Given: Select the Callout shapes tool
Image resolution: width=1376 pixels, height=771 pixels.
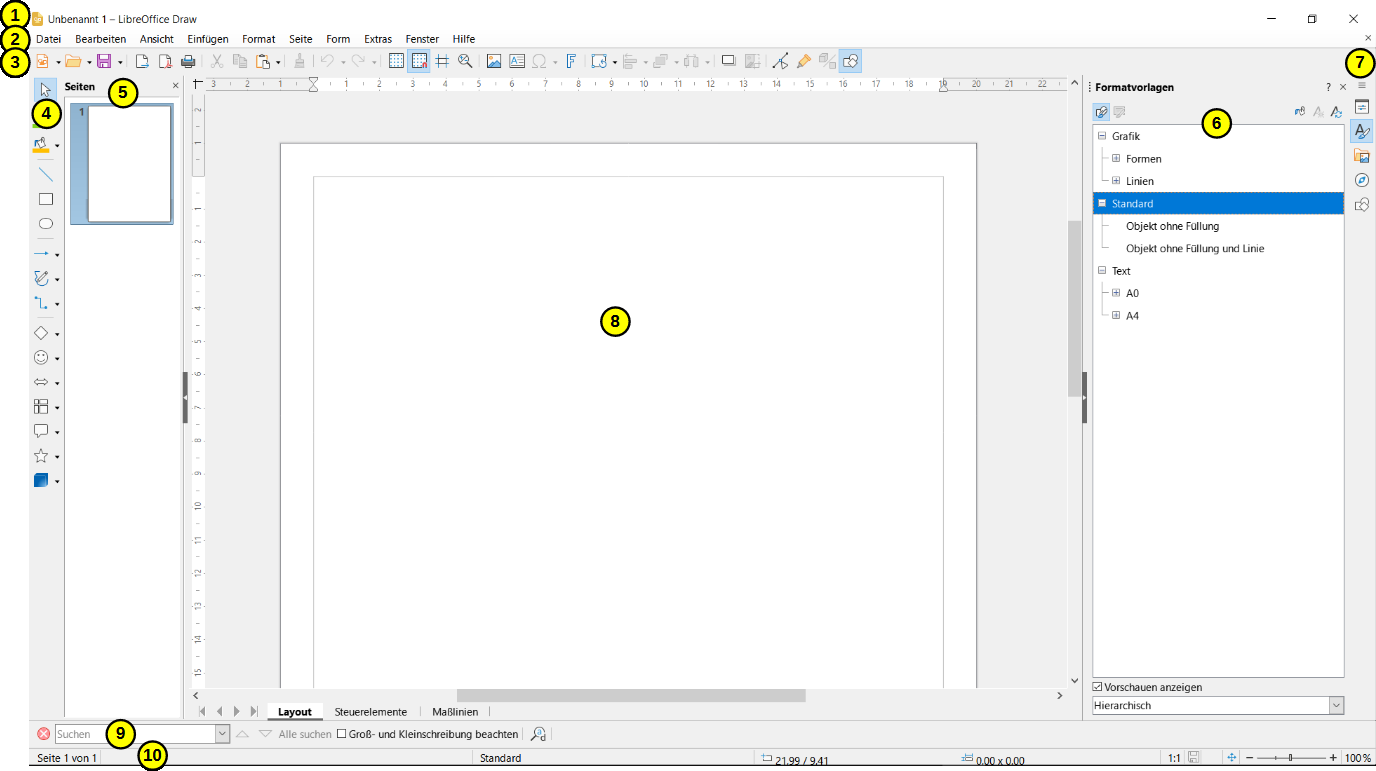Looking at the screenshot, I should (x=41, y=431).
